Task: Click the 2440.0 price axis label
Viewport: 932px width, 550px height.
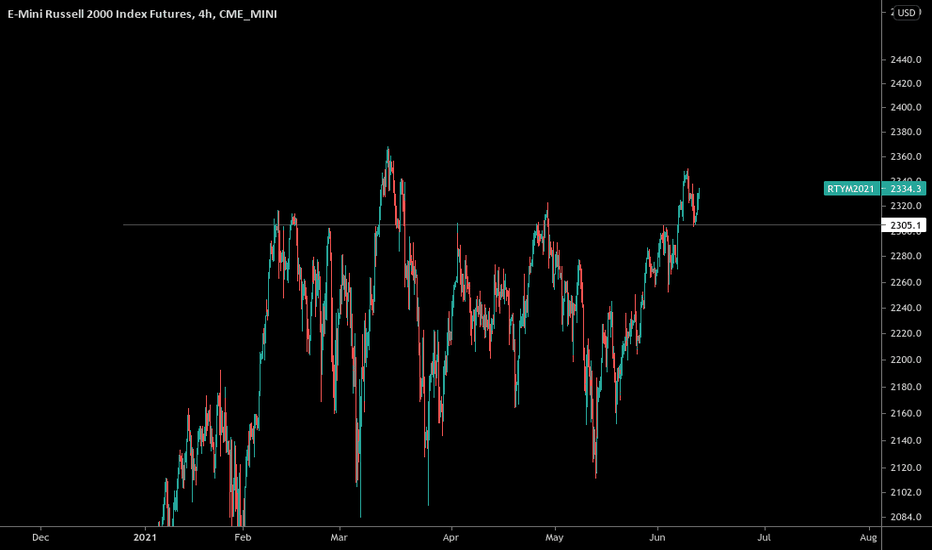Action: [x=905, y=59]
